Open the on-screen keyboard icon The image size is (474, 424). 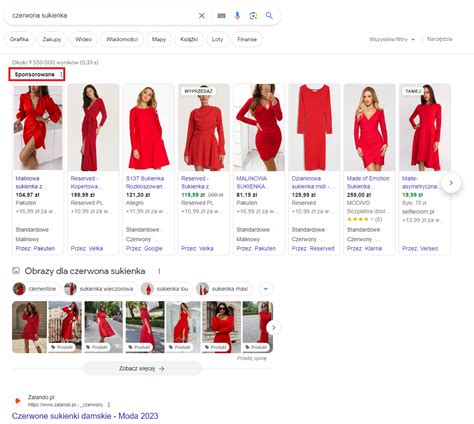point(222,16)
